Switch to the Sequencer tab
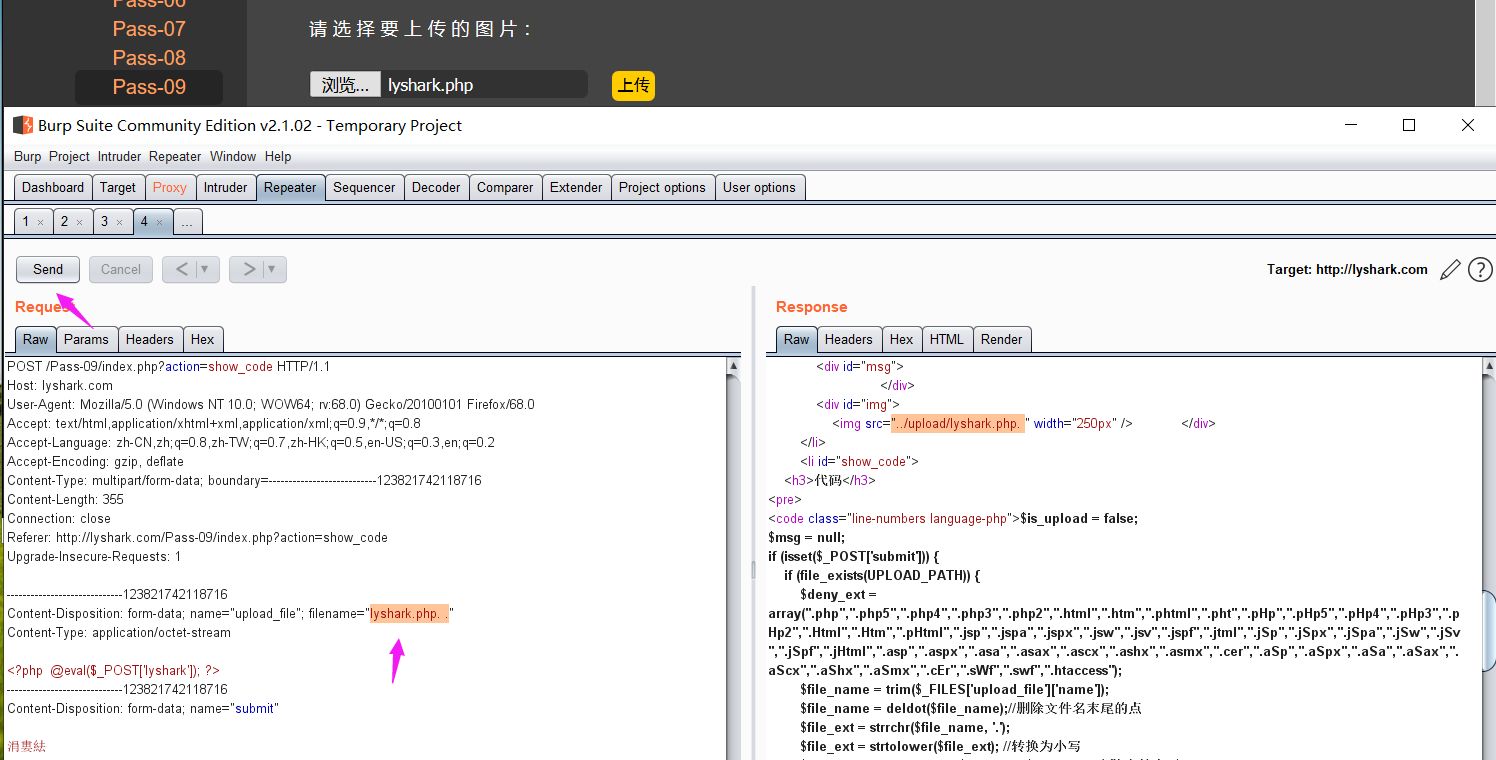1496x760 pixels. (x=364, y=187)
